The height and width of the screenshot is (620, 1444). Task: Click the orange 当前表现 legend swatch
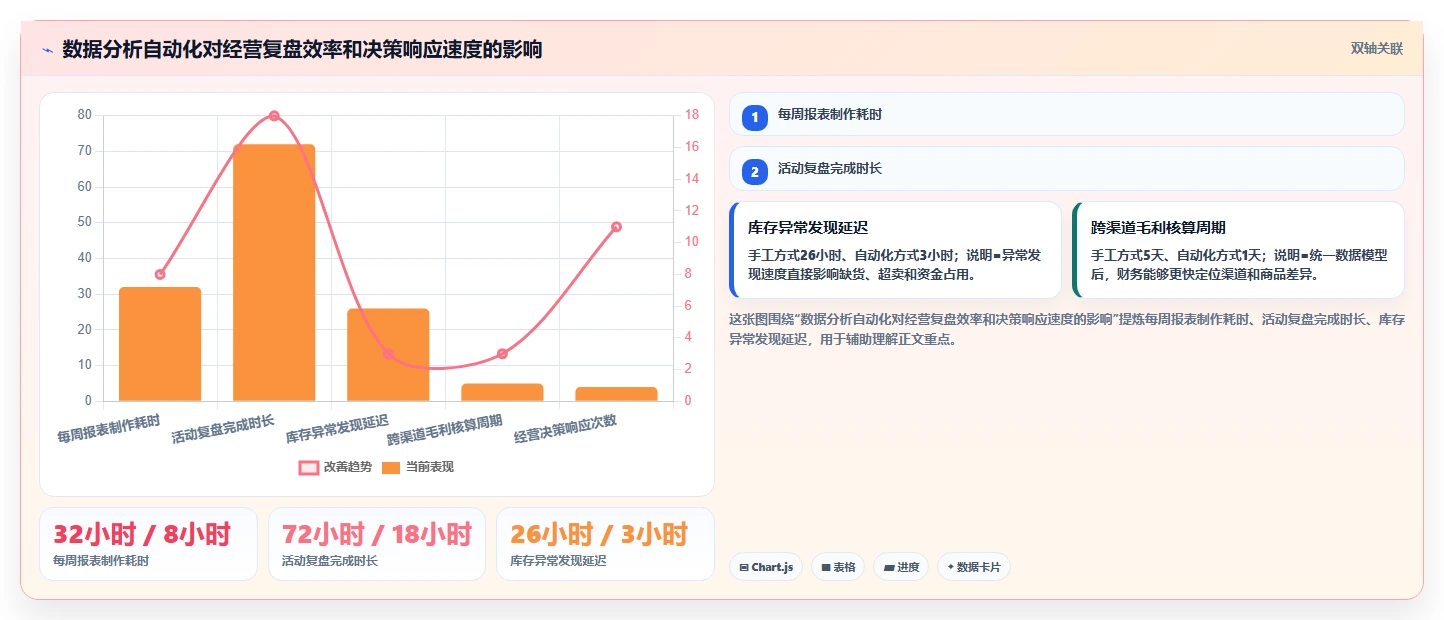click(x=391, y=467)
